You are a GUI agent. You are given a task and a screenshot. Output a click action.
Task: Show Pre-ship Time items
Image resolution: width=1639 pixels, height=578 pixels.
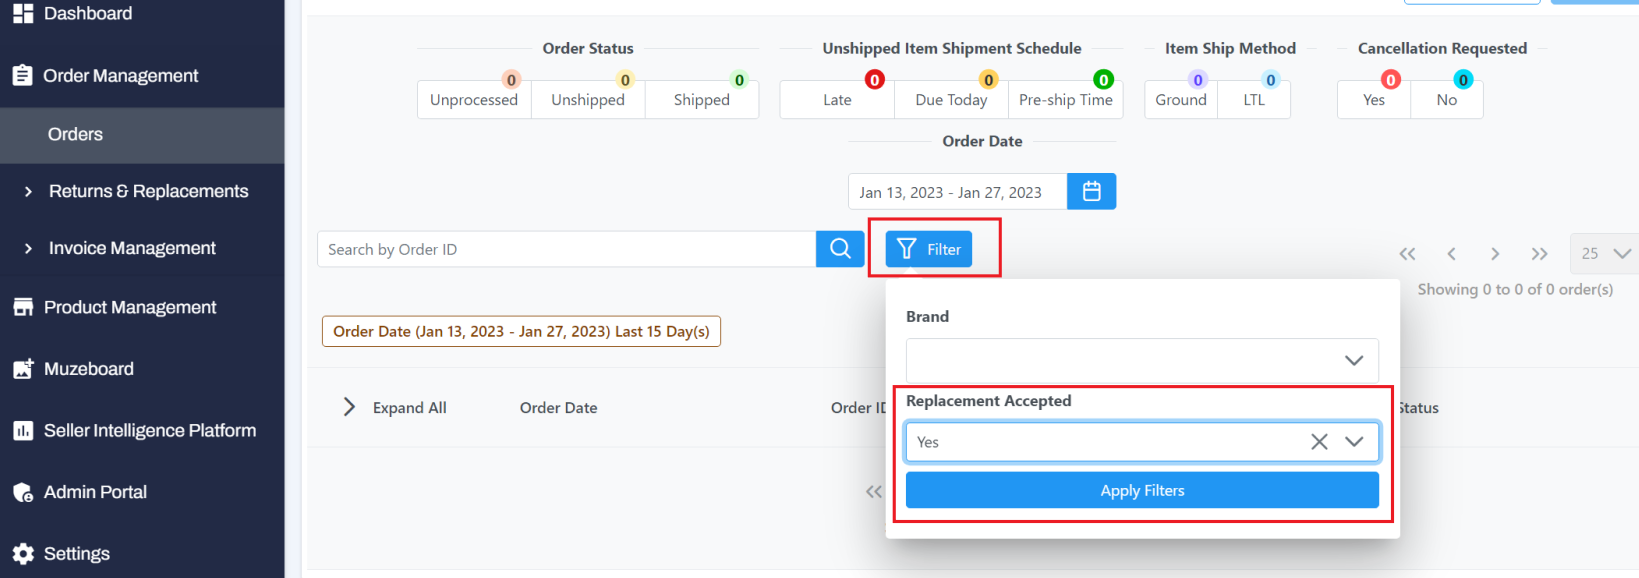point(1065,100)
